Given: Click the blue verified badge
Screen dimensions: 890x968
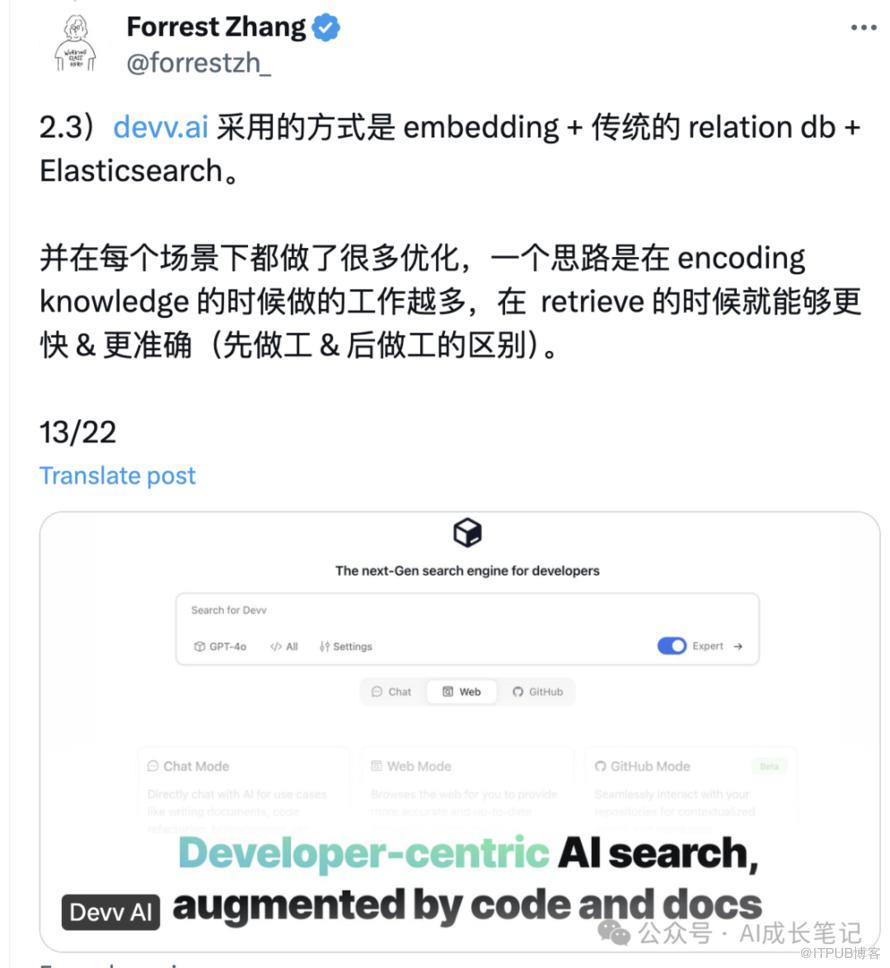Looking at the screenshot, I should 326,27.
